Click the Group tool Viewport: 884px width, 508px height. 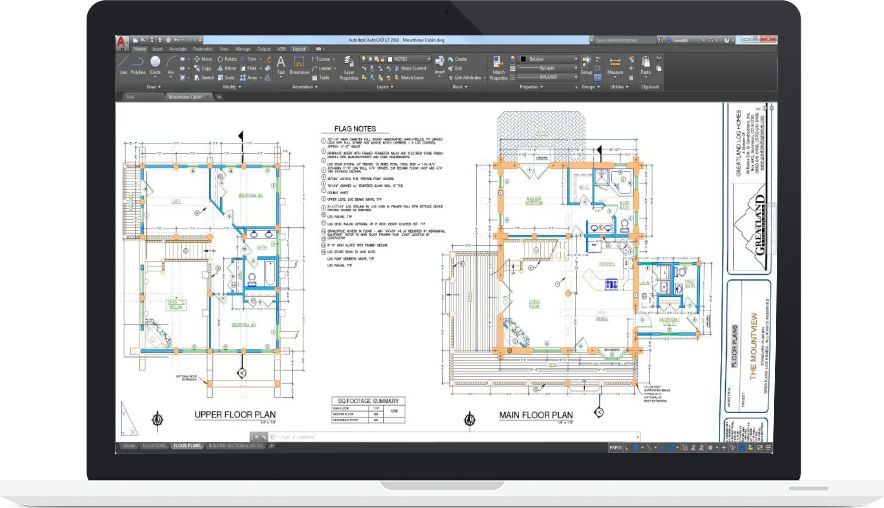pyautogui.click(x=586, y=65)
